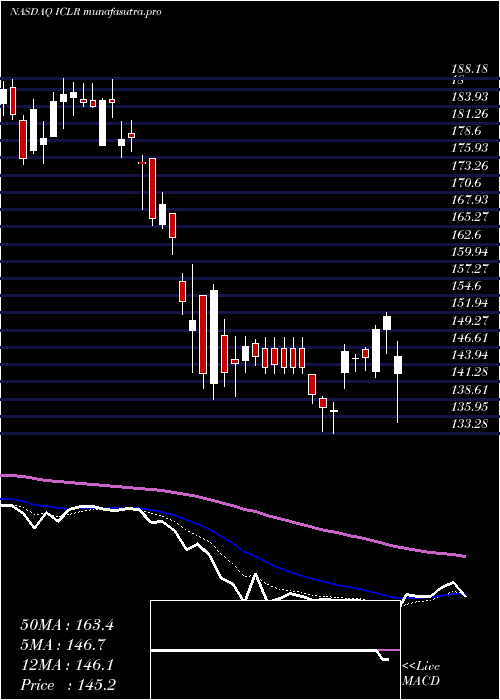Viewport: 500px width, 700px height.
Task: Click the 181.26 price level label
Action: point(470,113)
